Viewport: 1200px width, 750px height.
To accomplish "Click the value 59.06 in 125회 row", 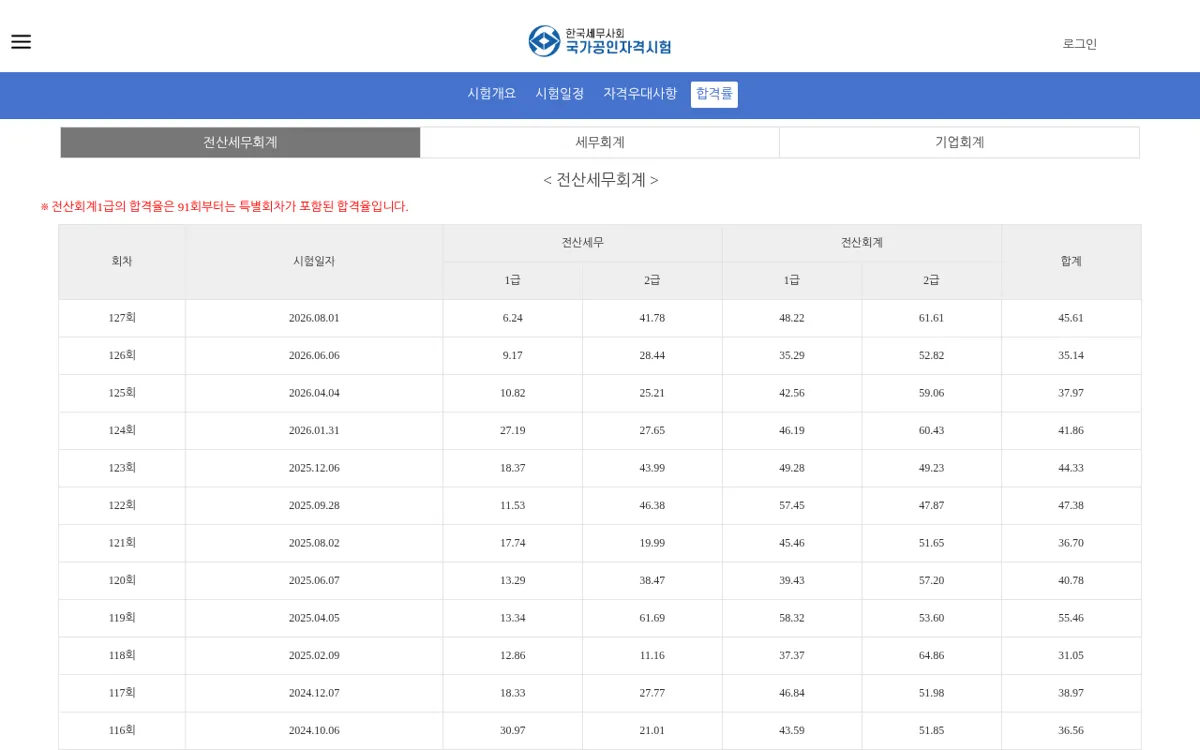I will 932,393.
